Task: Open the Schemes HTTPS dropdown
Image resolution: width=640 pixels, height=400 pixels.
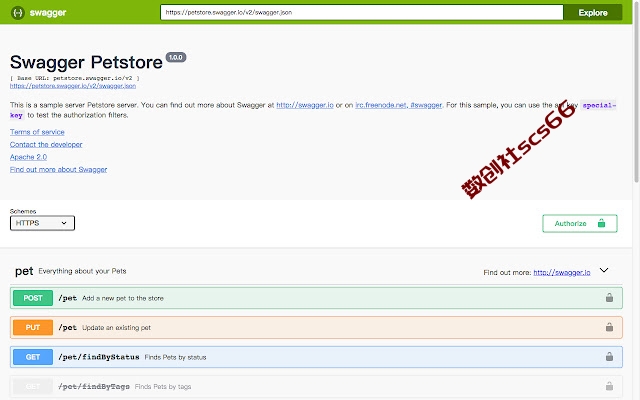Action: click(x=42, y=223)
